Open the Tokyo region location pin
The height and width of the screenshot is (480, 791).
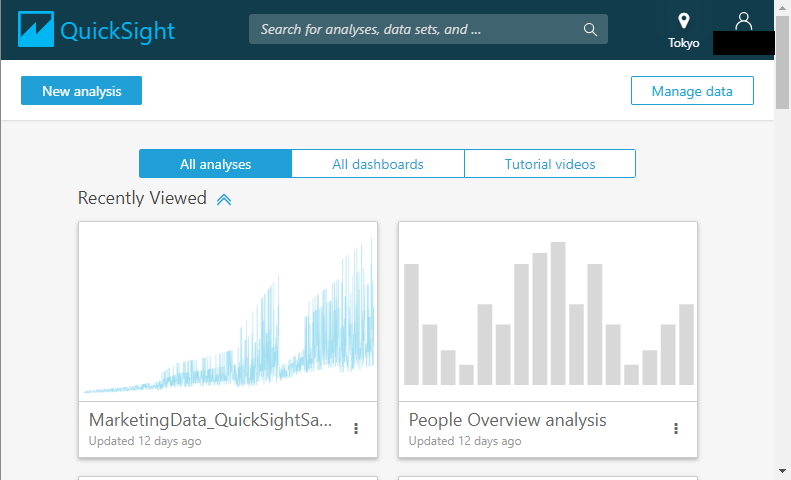[684, 21]
